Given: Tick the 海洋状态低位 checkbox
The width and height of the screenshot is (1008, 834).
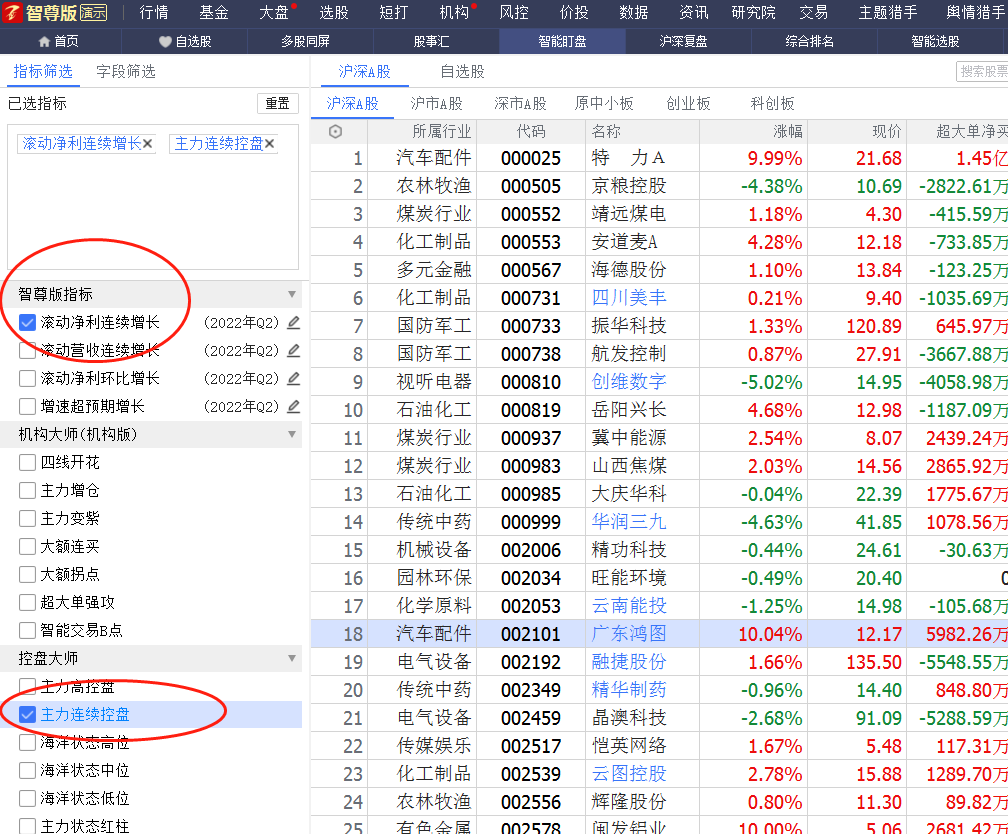Looking at the screenshot, I should (27, 799).
